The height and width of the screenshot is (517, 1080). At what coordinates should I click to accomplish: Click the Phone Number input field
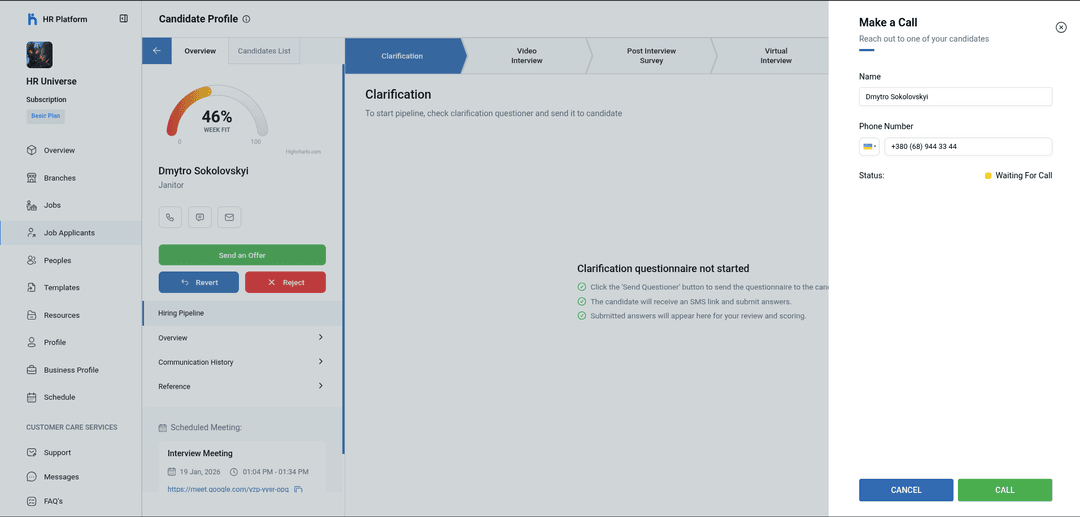[x=968, y=147]
